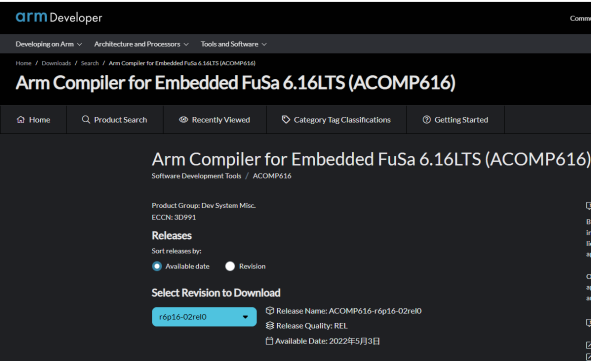Click the eye icon for Recently Viewed
This screenshot has height=362, width=592.
(x=183, y=120)
